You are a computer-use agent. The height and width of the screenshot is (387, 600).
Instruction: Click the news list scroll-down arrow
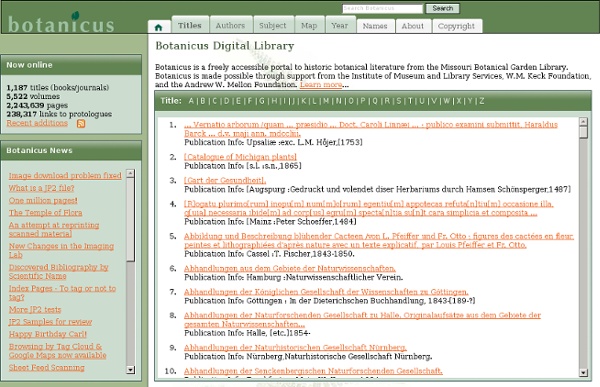pyautogui.click(x=130, y=370)
